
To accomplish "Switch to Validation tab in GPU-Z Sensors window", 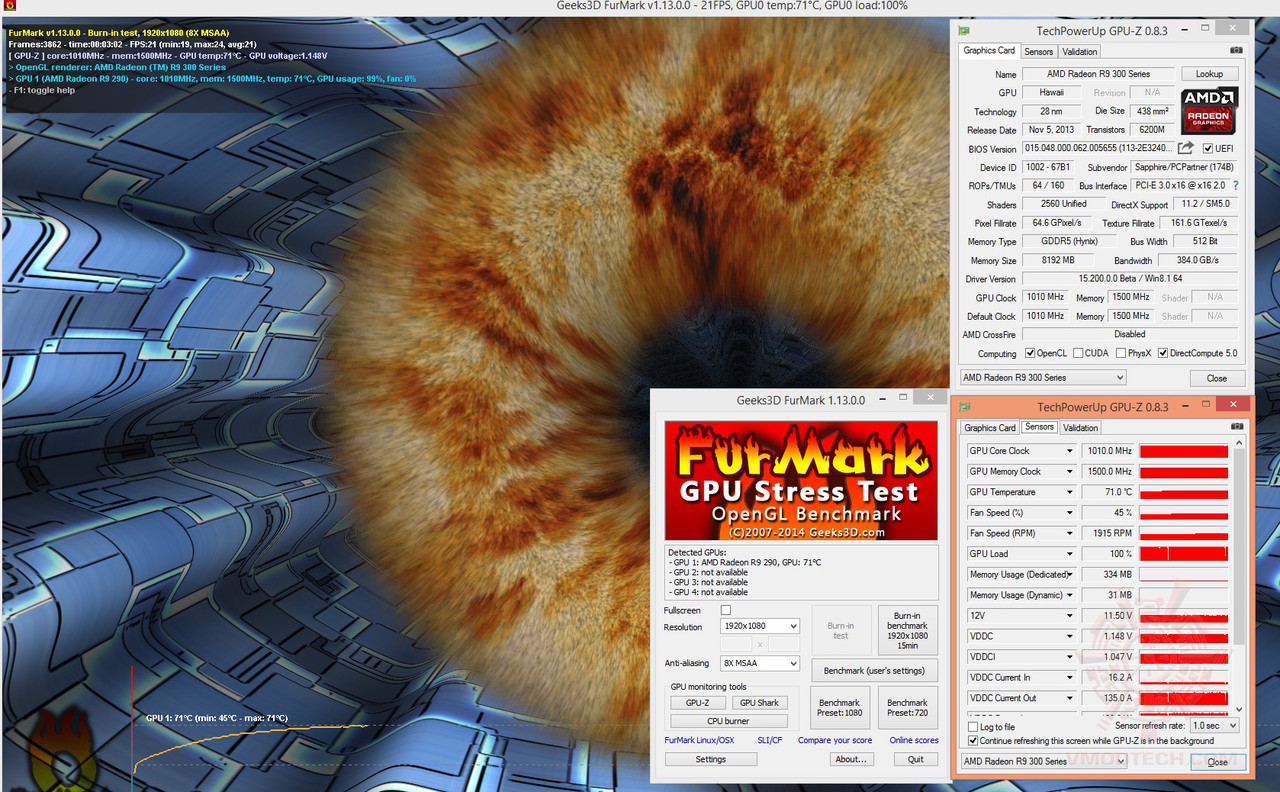I will 1080,428.
